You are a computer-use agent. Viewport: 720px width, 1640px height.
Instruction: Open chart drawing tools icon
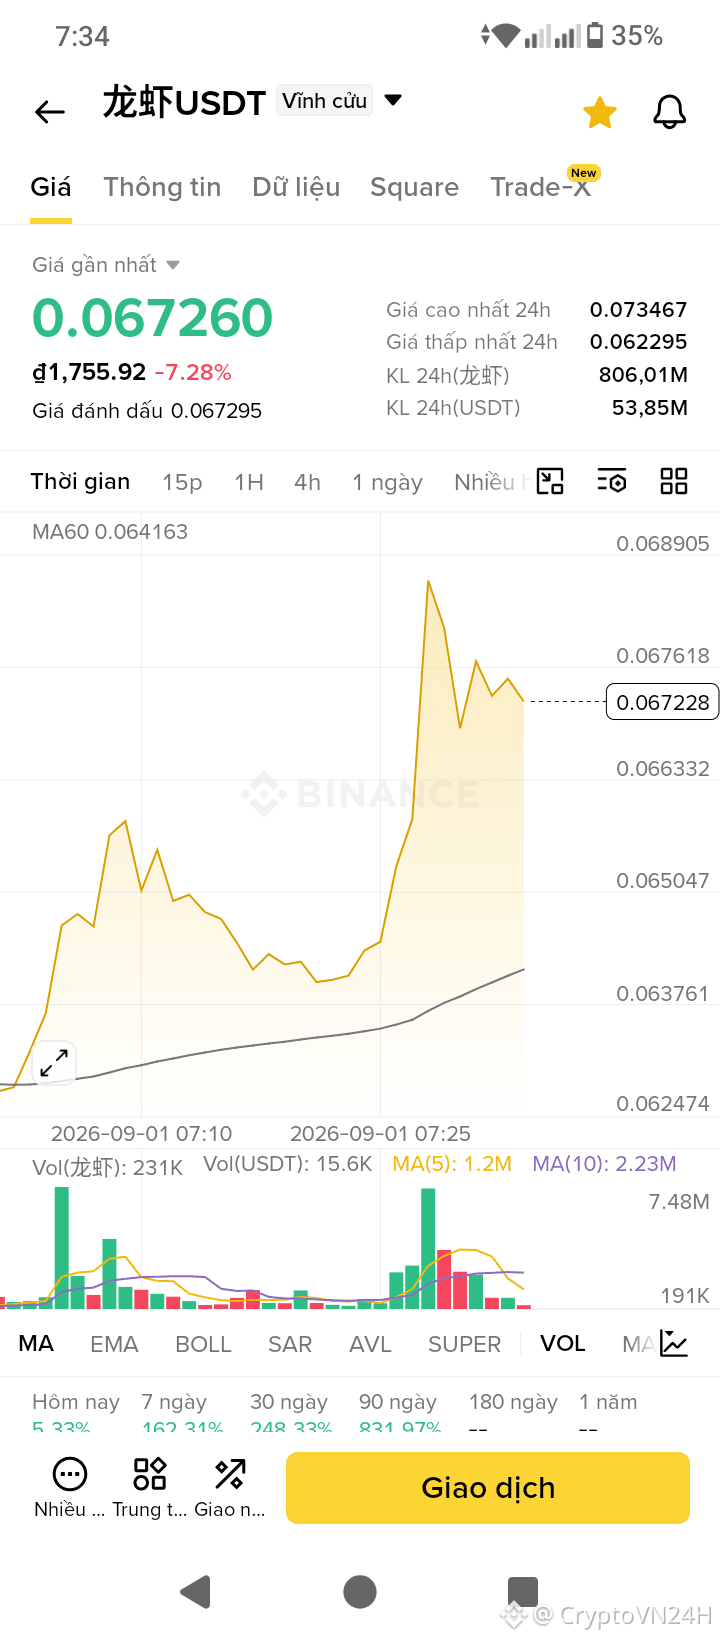[x=550, y=481]
